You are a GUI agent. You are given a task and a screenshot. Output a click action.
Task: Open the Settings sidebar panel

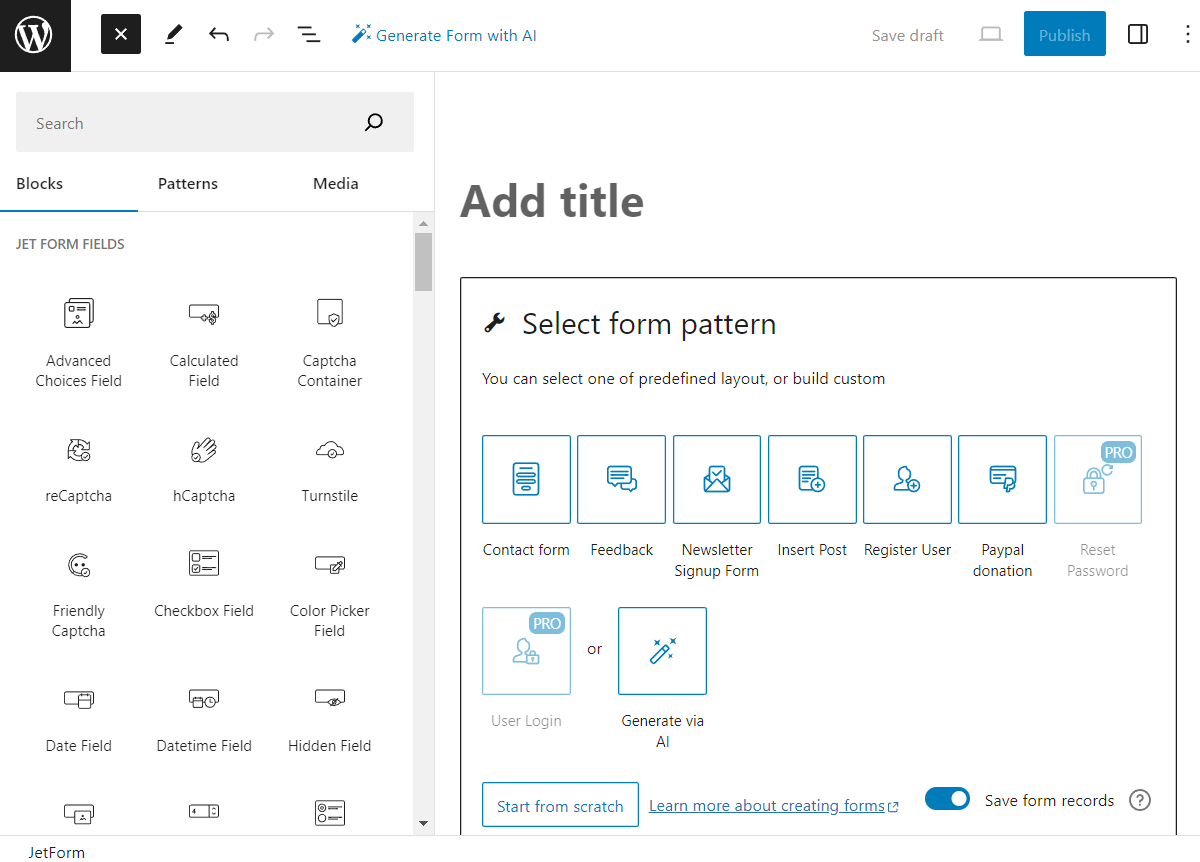pos(1137,33)
